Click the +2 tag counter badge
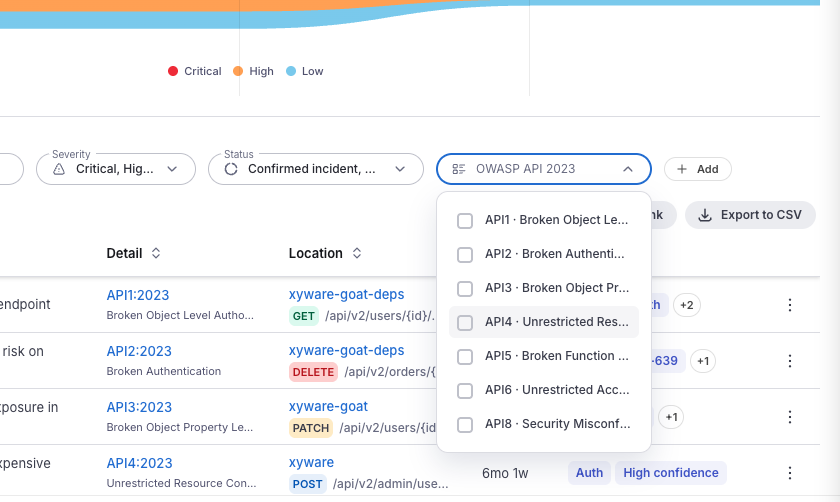Viewport: 840px width, 502px height. 686,305
